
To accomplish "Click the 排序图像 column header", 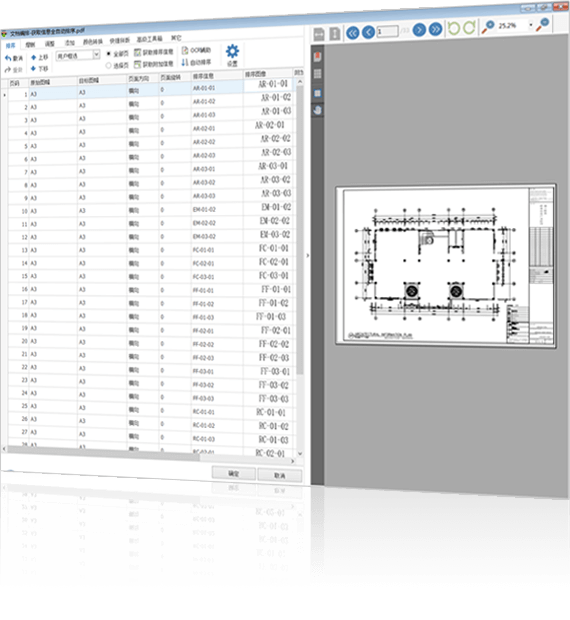I will pos(268,74).
